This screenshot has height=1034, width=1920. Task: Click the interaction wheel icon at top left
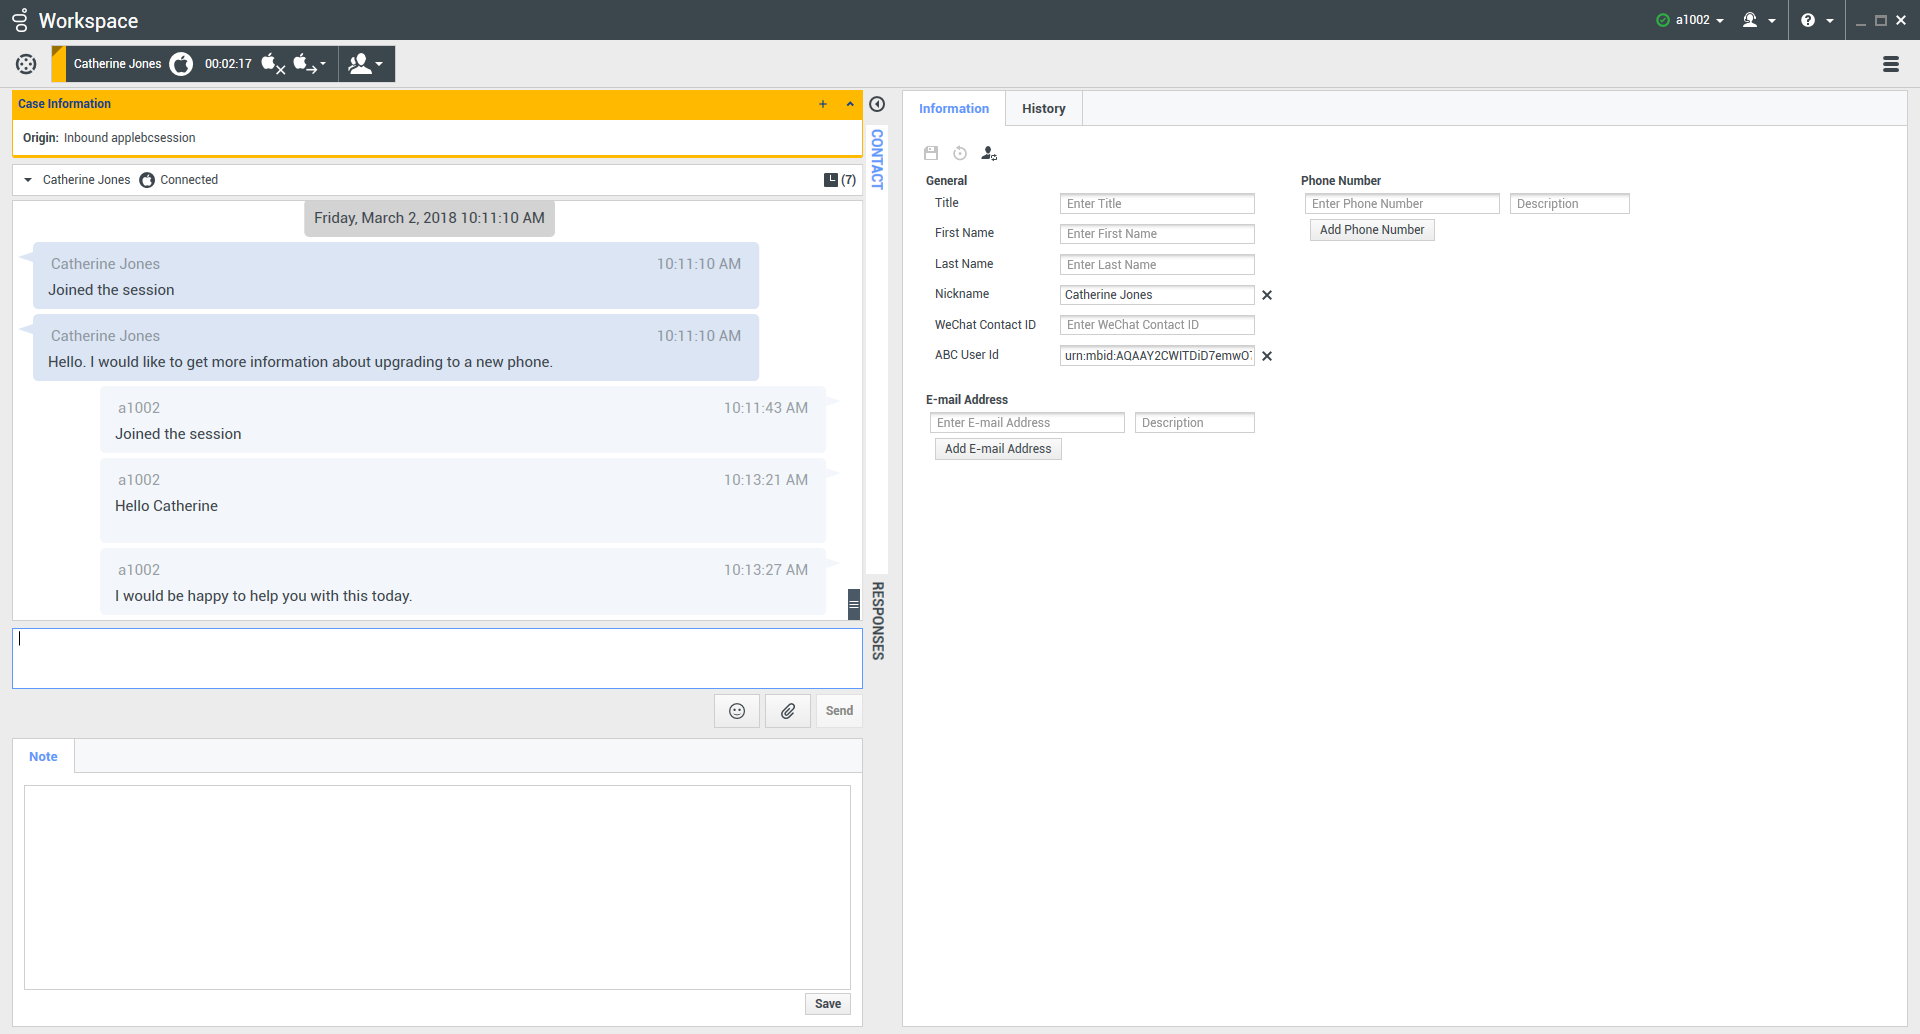pyautogui.click(x=26, y=64)
